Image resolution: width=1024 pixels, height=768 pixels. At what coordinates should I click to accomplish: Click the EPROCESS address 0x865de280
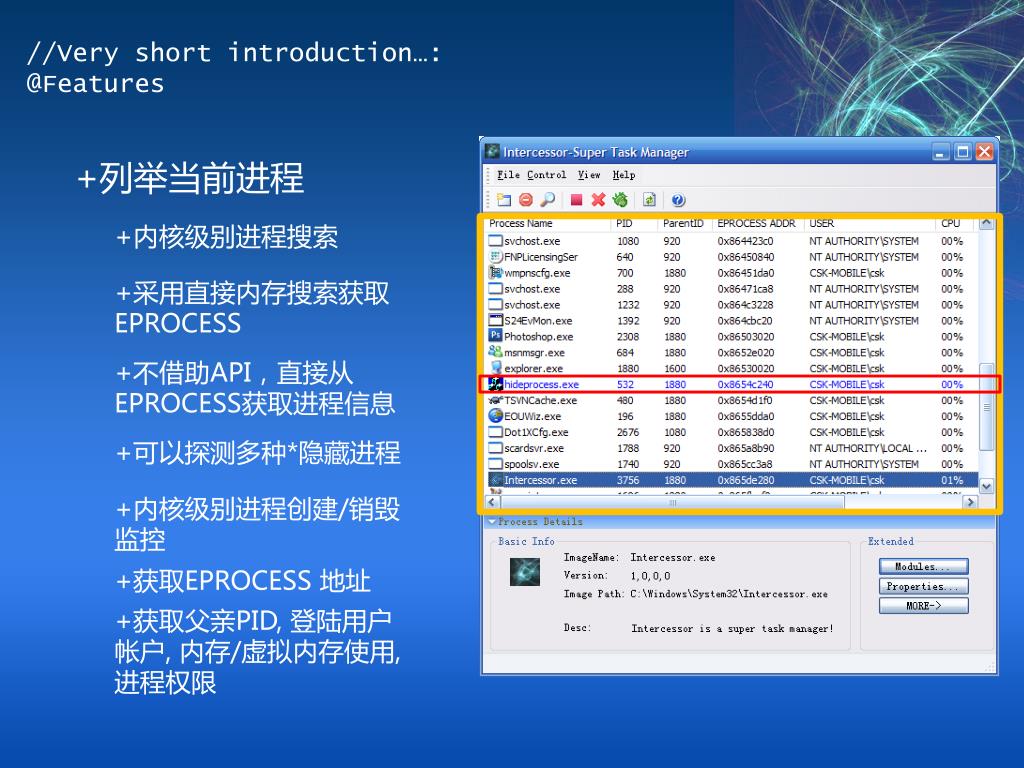coord(746,480)
